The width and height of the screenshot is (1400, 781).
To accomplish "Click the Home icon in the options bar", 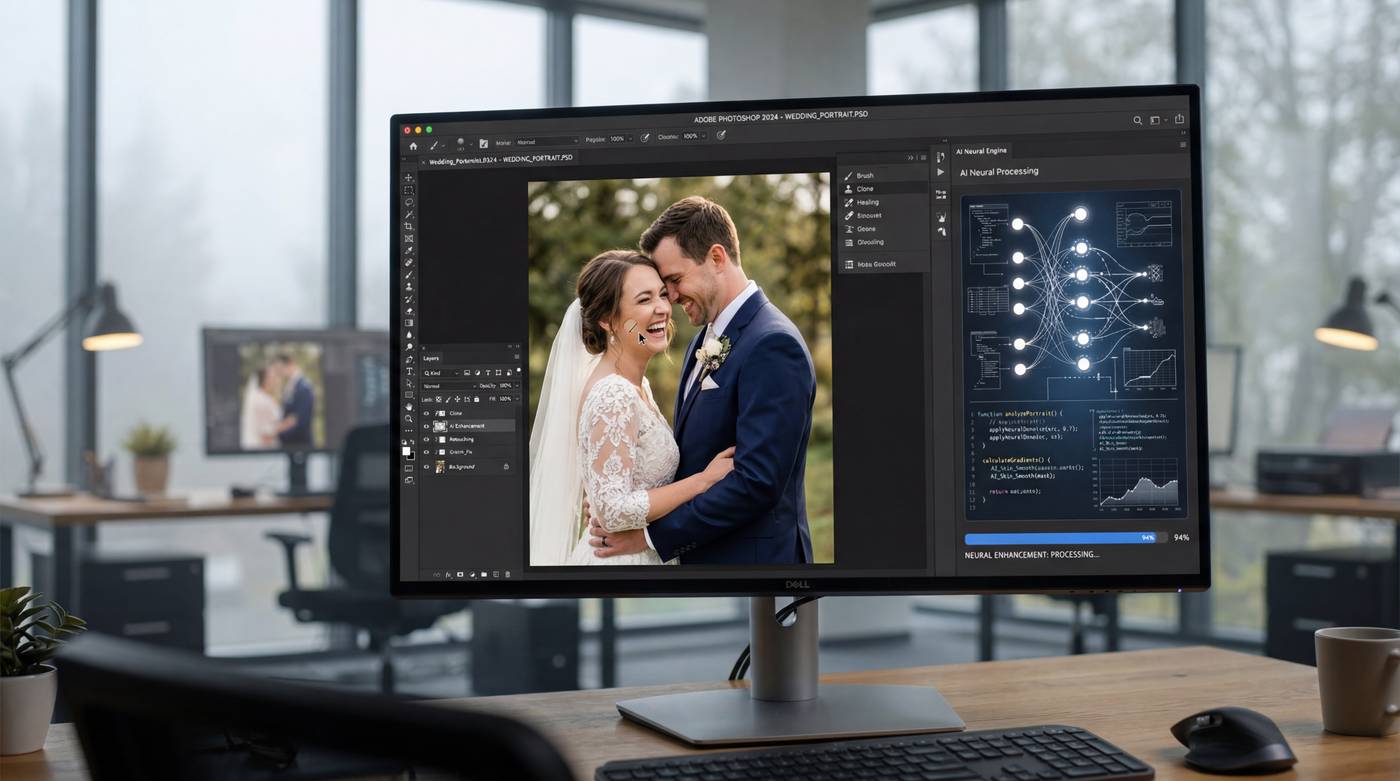I will point(413,146).
